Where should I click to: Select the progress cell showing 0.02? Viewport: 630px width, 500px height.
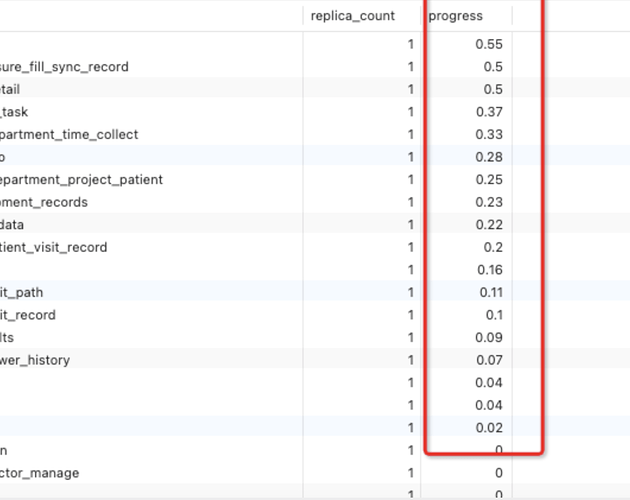tap(466, 428)
